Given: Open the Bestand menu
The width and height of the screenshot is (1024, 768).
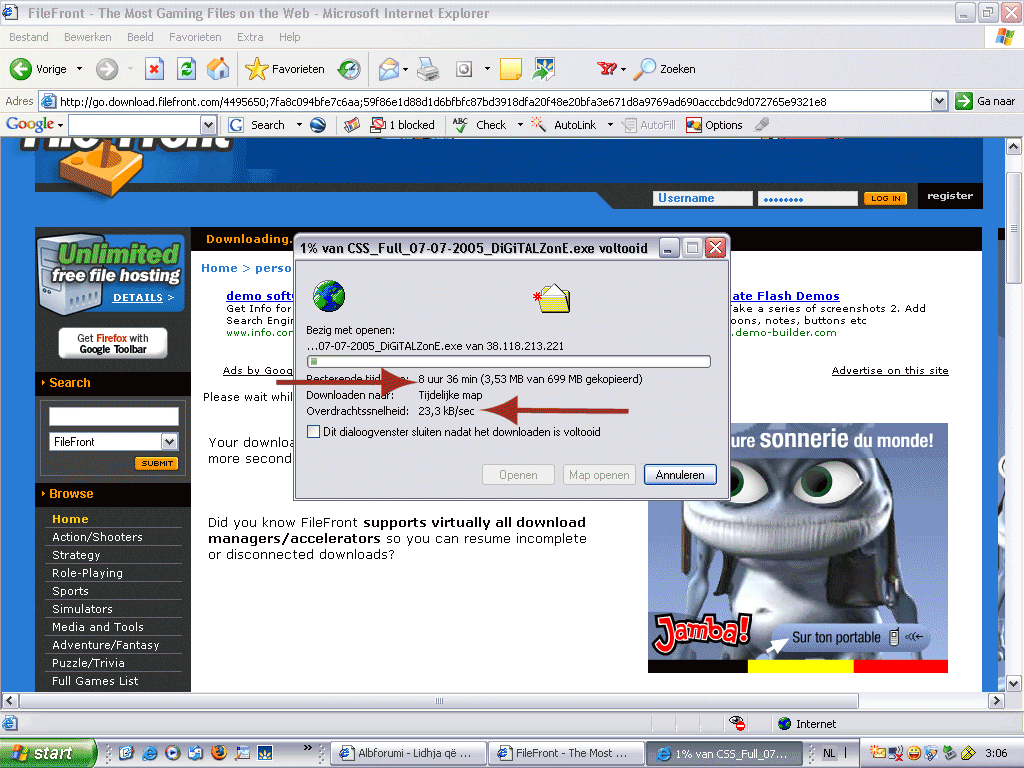Looking at the screenshot, I should [29, 37].
